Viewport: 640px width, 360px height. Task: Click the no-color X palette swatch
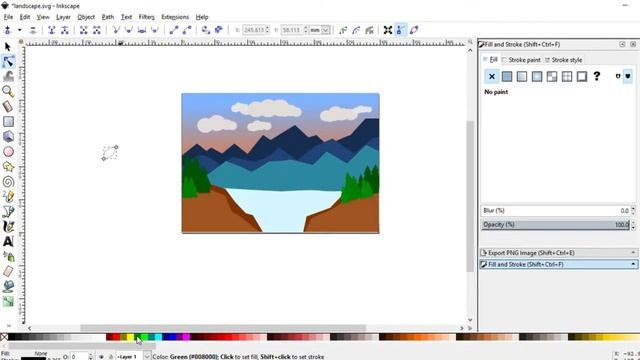pyautogui.click(x=4, y=337)
